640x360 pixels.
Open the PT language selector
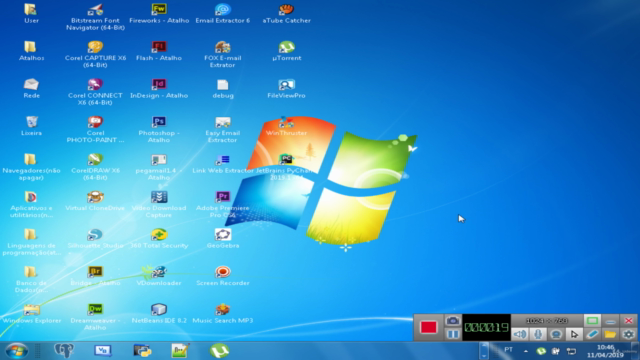(509, 350)
